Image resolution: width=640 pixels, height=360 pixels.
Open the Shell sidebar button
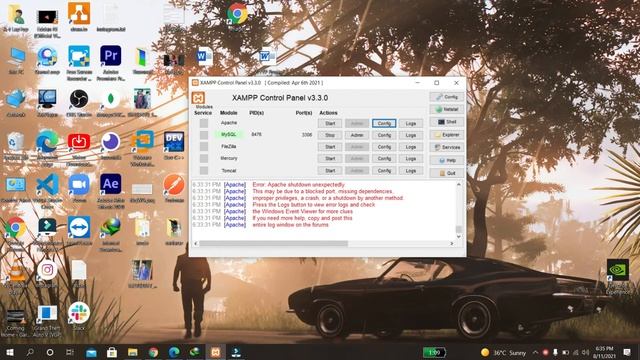(x=447, y=122)
